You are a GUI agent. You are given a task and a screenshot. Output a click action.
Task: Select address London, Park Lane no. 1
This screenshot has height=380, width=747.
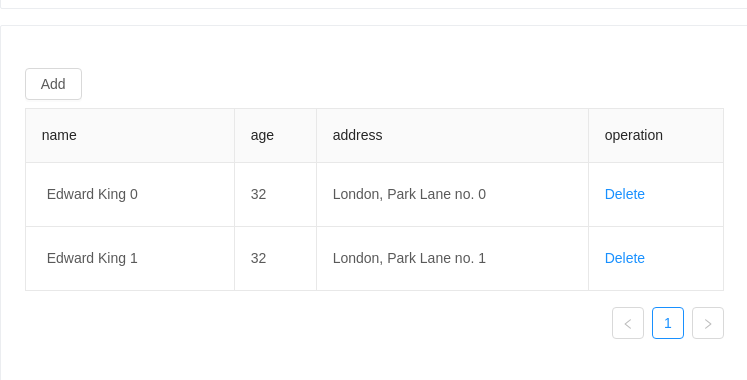(409, 258)
